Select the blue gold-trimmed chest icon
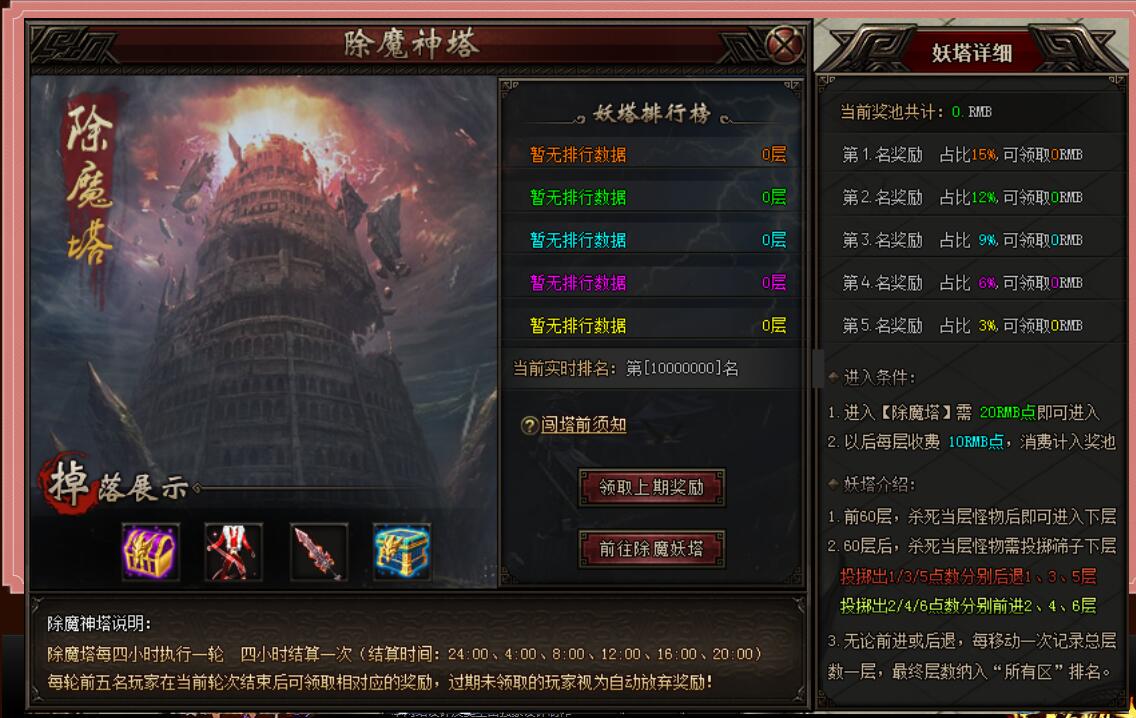Screen dimensions: 1136x718 [x=401, y=552]
